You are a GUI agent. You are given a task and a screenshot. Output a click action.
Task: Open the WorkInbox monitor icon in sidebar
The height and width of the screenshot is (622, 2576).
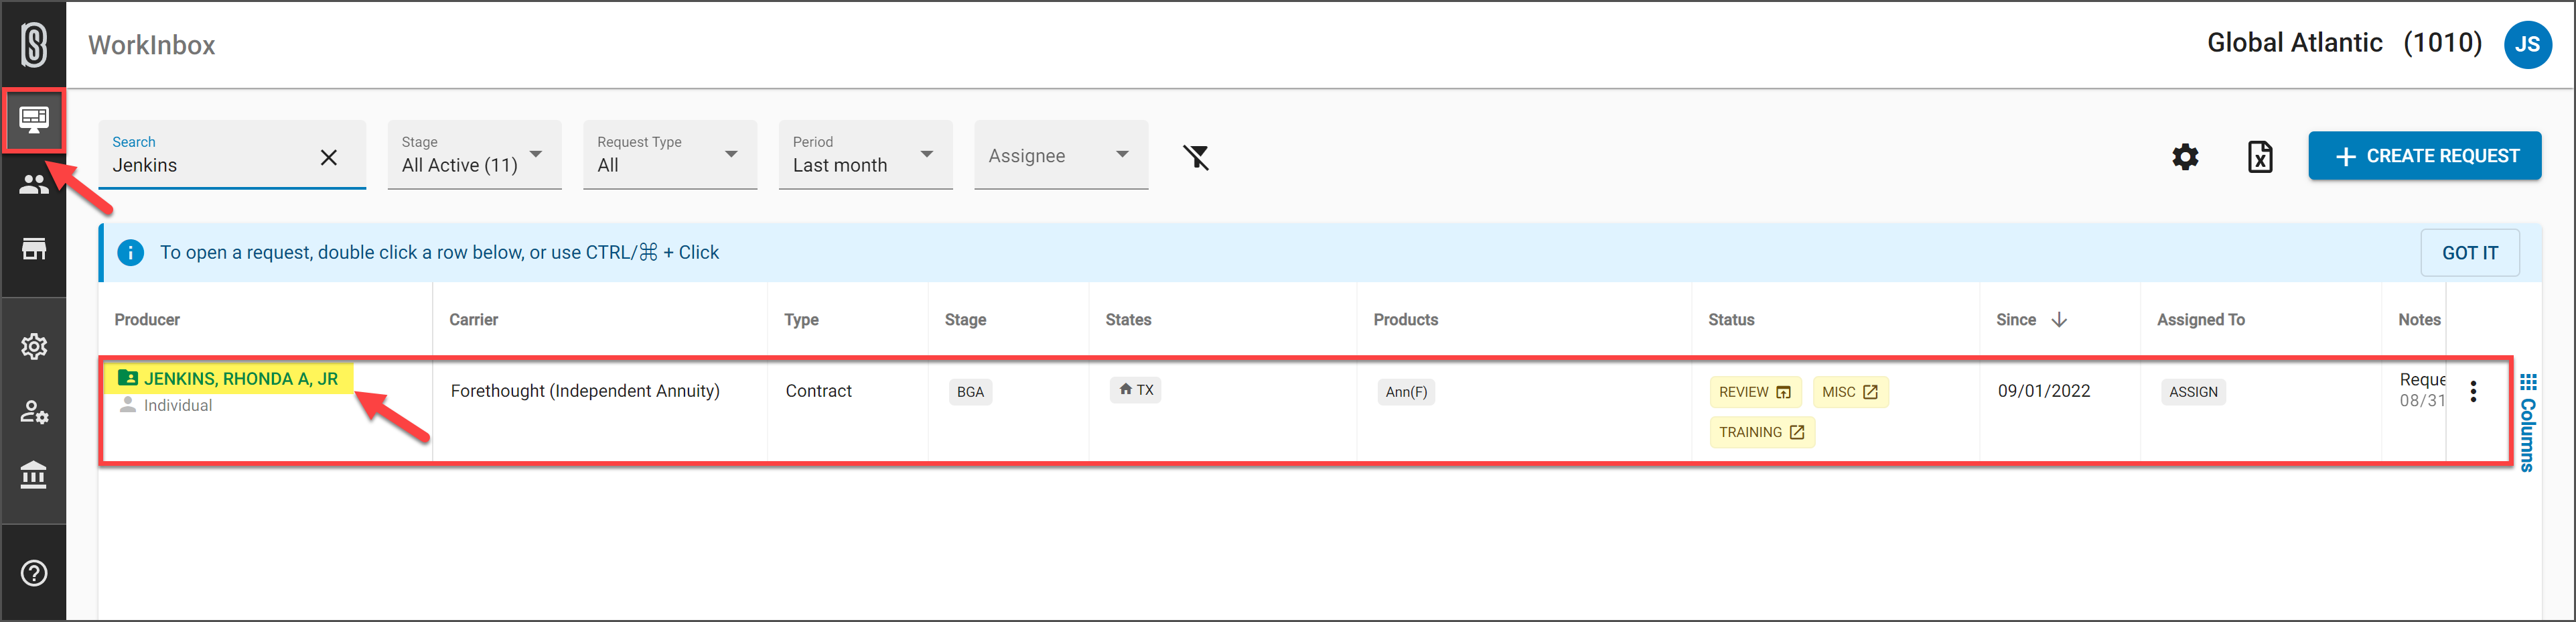coord(34,120)
